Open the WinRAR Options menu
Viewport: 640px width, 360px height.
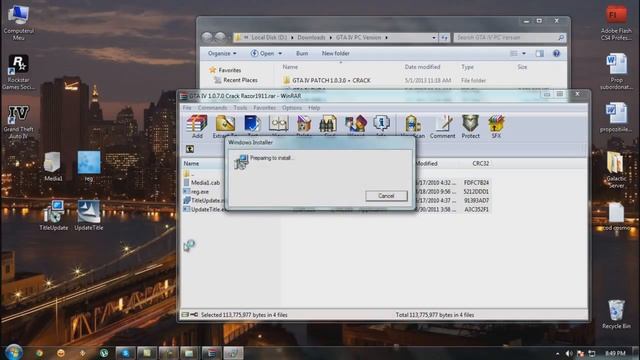pyautogui.click(x=292, y=108)
